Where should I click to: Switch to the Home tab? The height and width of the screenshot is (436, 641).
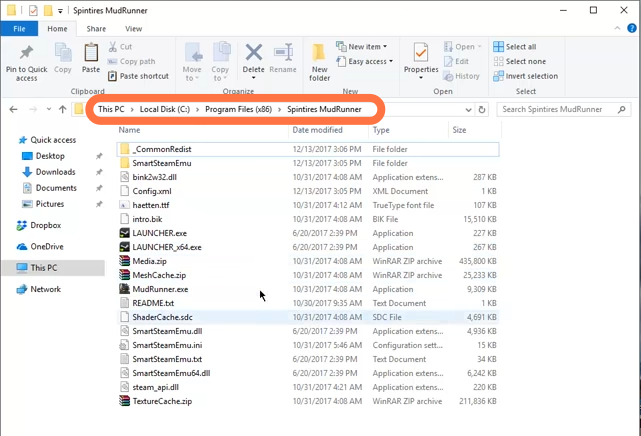[x=57, y=29]
